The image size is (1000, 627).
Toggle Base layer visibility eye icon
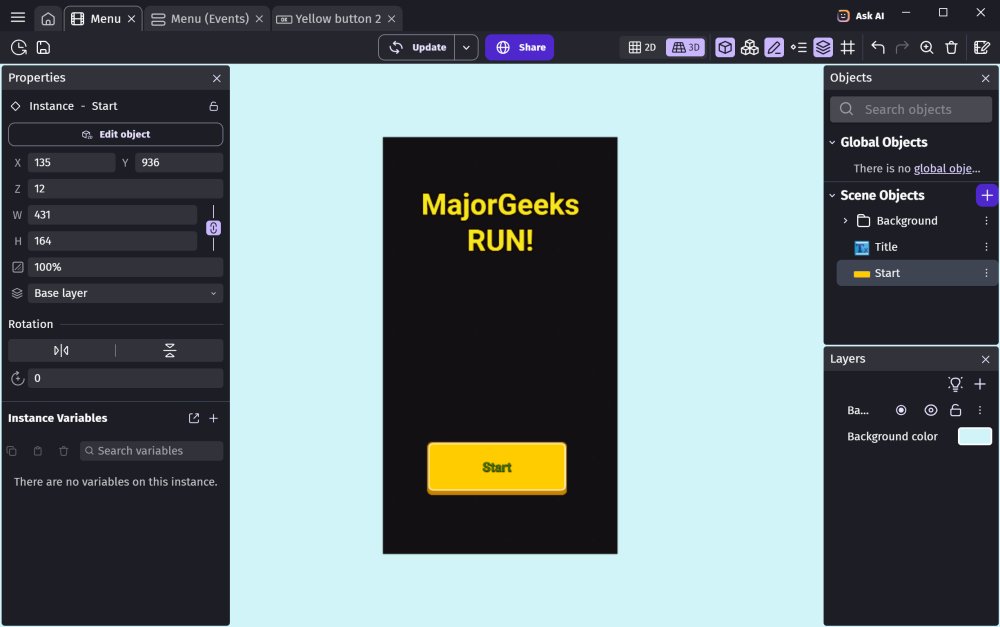point(930,410)
